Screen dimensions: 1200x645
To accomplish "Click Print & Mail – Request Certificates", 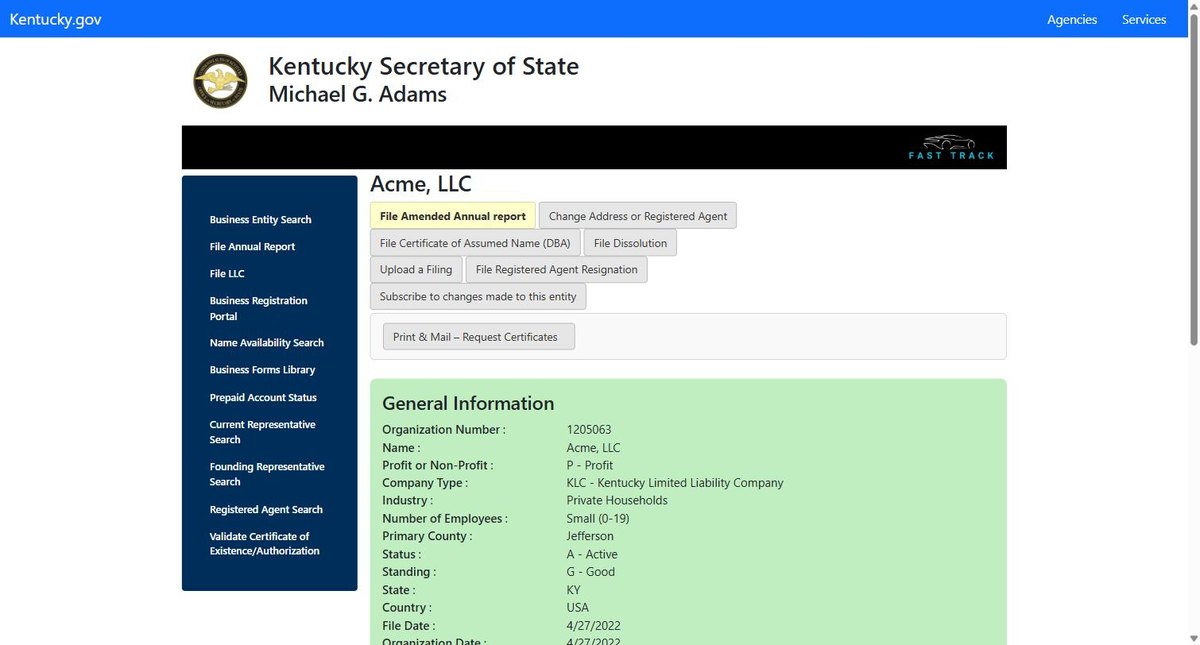I will (479, 337).
